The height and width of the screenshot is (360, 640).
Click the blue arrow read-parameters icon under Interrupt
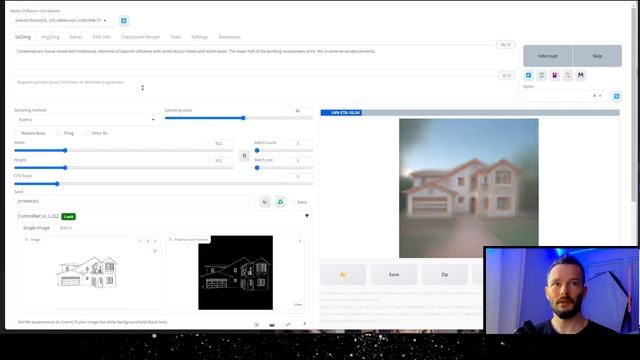529,75
